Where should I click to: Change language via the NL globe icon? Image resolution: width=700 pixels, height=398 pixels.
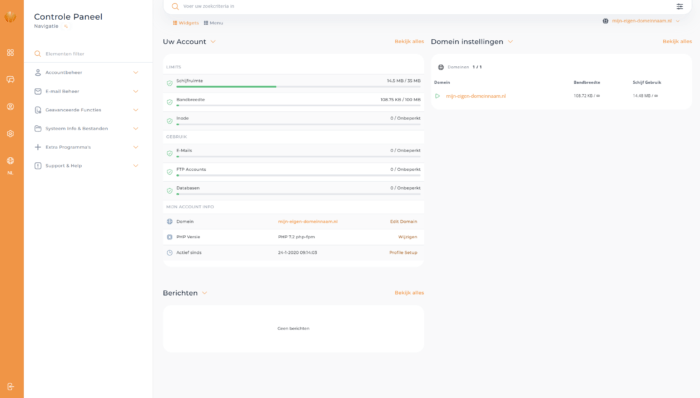pyautogui.click(x=10, y=161)
